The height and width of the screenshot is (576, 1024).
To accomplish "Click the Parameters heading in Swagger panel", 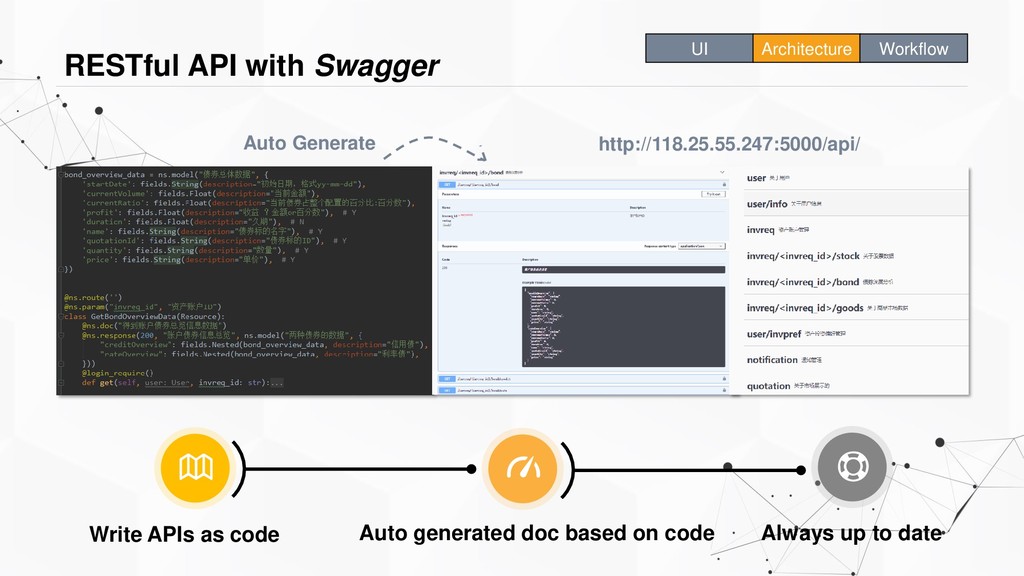I will point(451,194).
